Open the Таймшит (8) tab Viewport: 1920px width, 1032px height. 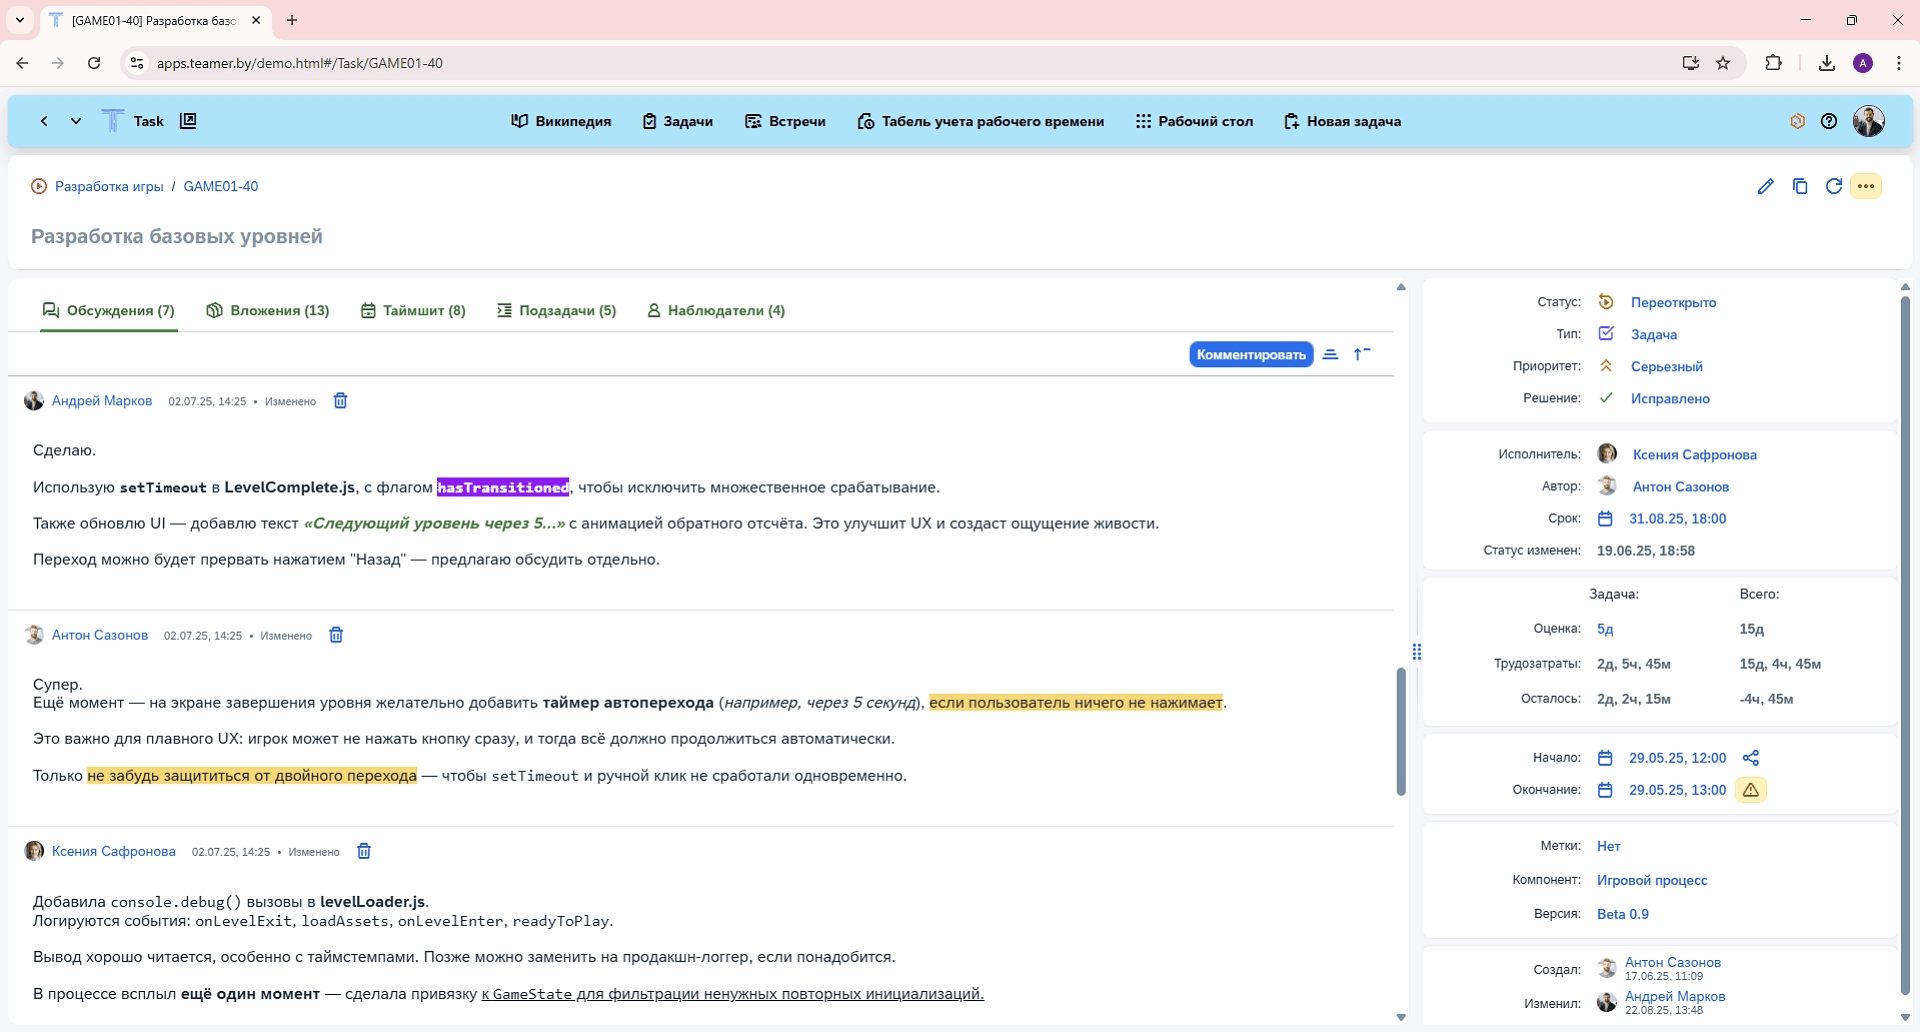tap(413, 311)
